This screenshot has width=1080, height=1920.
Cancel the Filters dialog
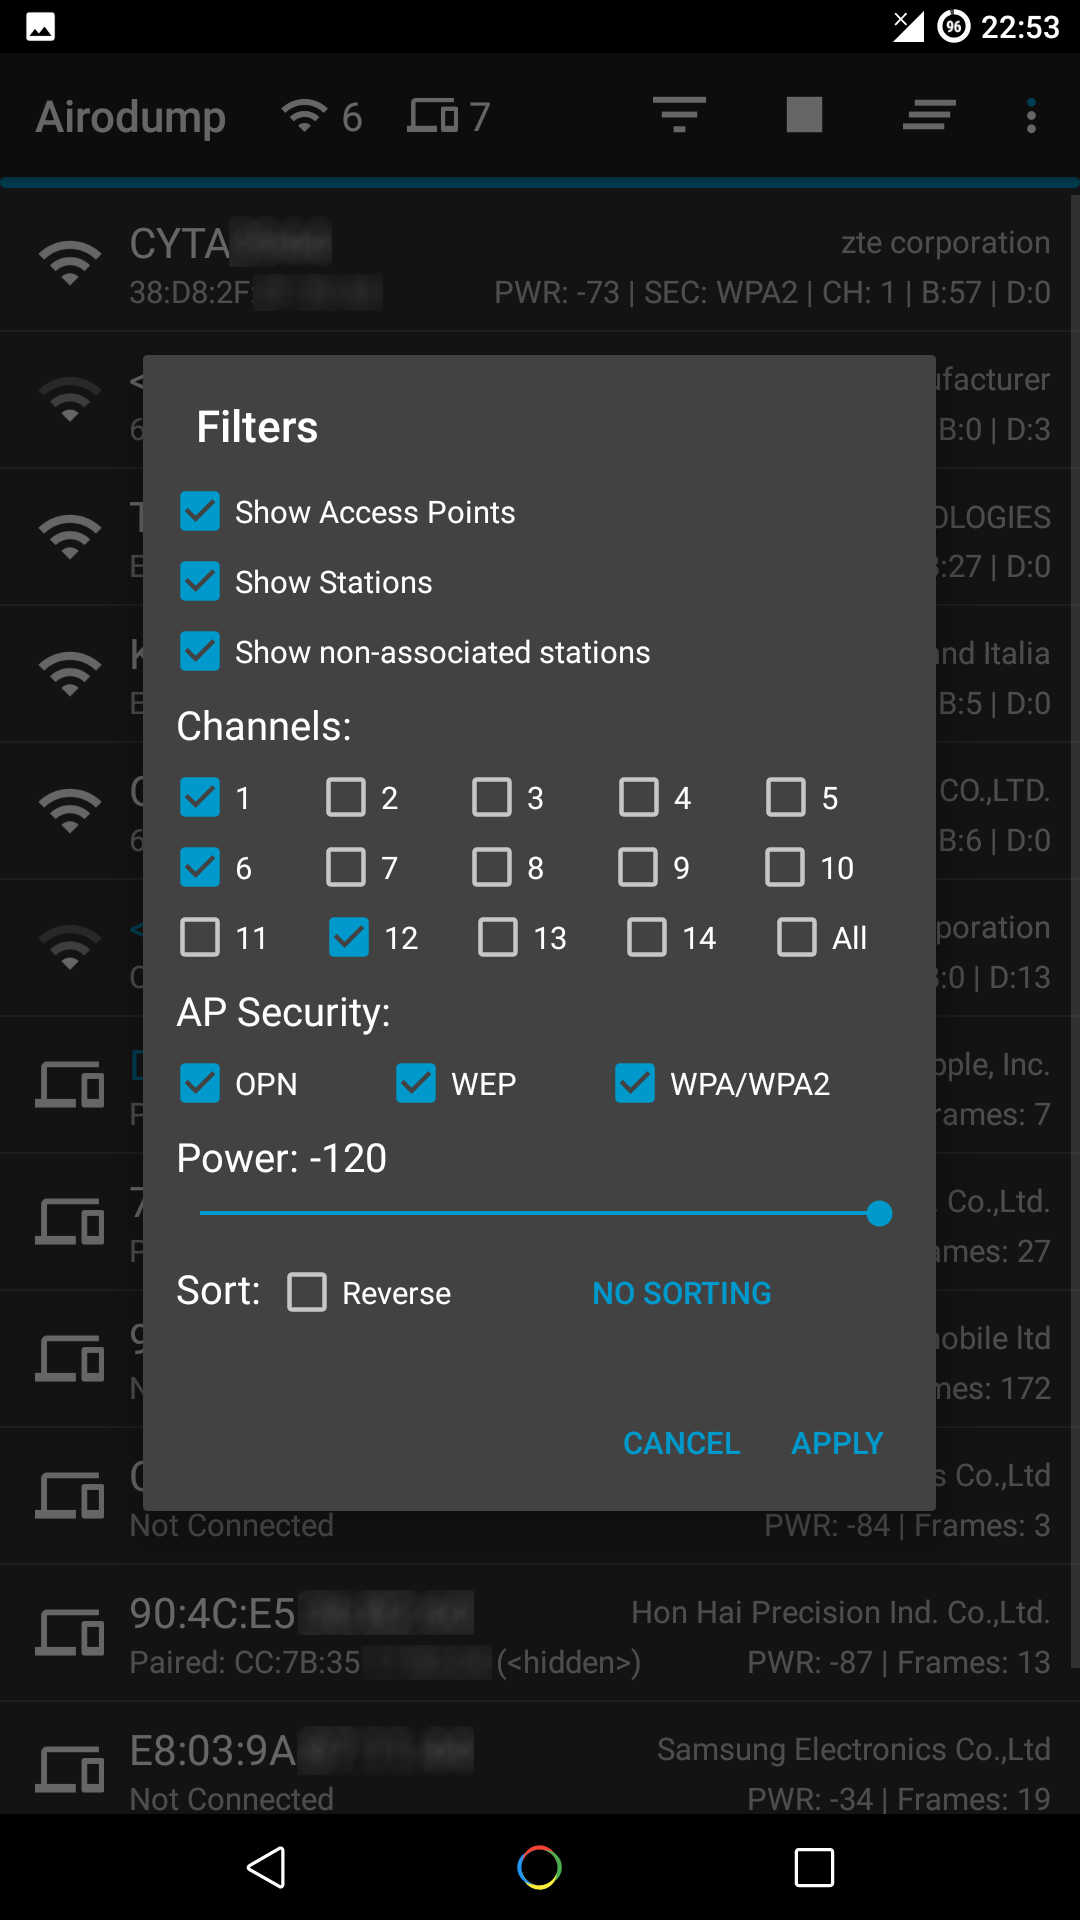click(681, 1443)
